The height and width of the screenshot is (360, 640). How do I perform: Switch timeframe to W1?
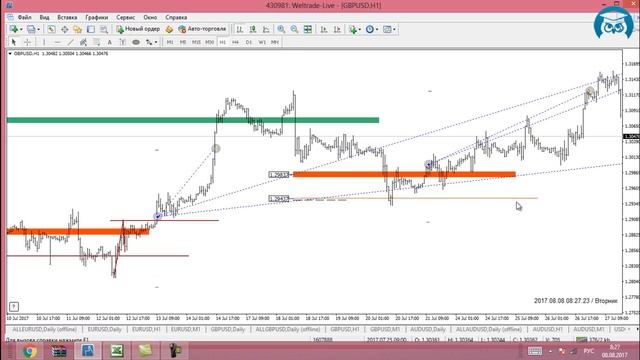coord(262,42)
